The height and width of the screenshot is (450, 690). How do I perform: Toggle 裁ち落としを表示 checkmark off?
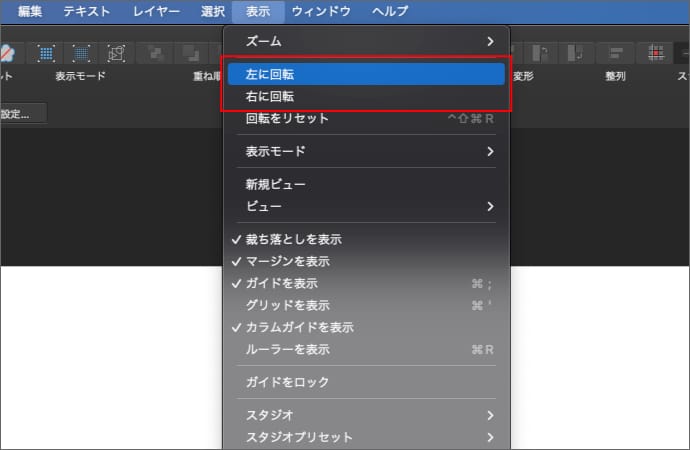tap(294, 240)
